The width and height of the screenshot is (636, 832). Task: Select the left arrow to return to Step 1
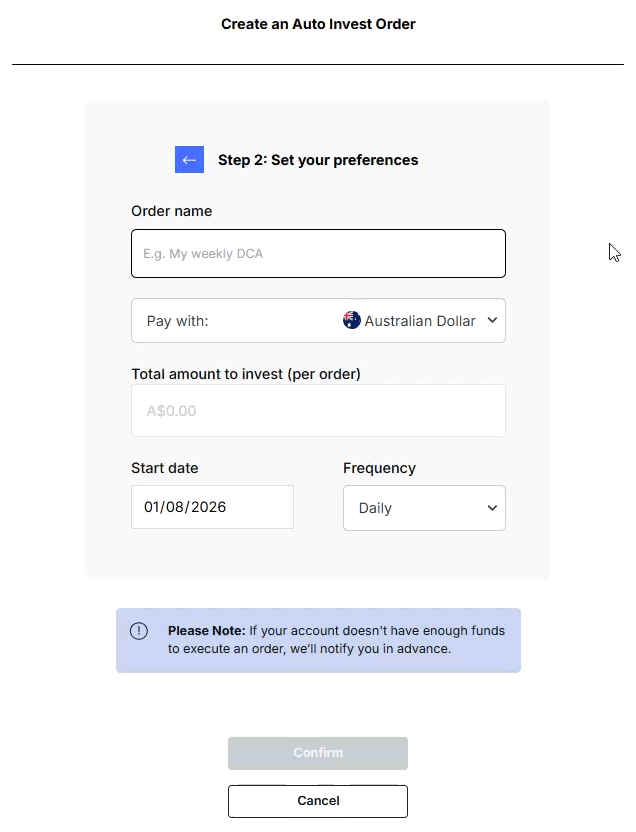(189, 160)
